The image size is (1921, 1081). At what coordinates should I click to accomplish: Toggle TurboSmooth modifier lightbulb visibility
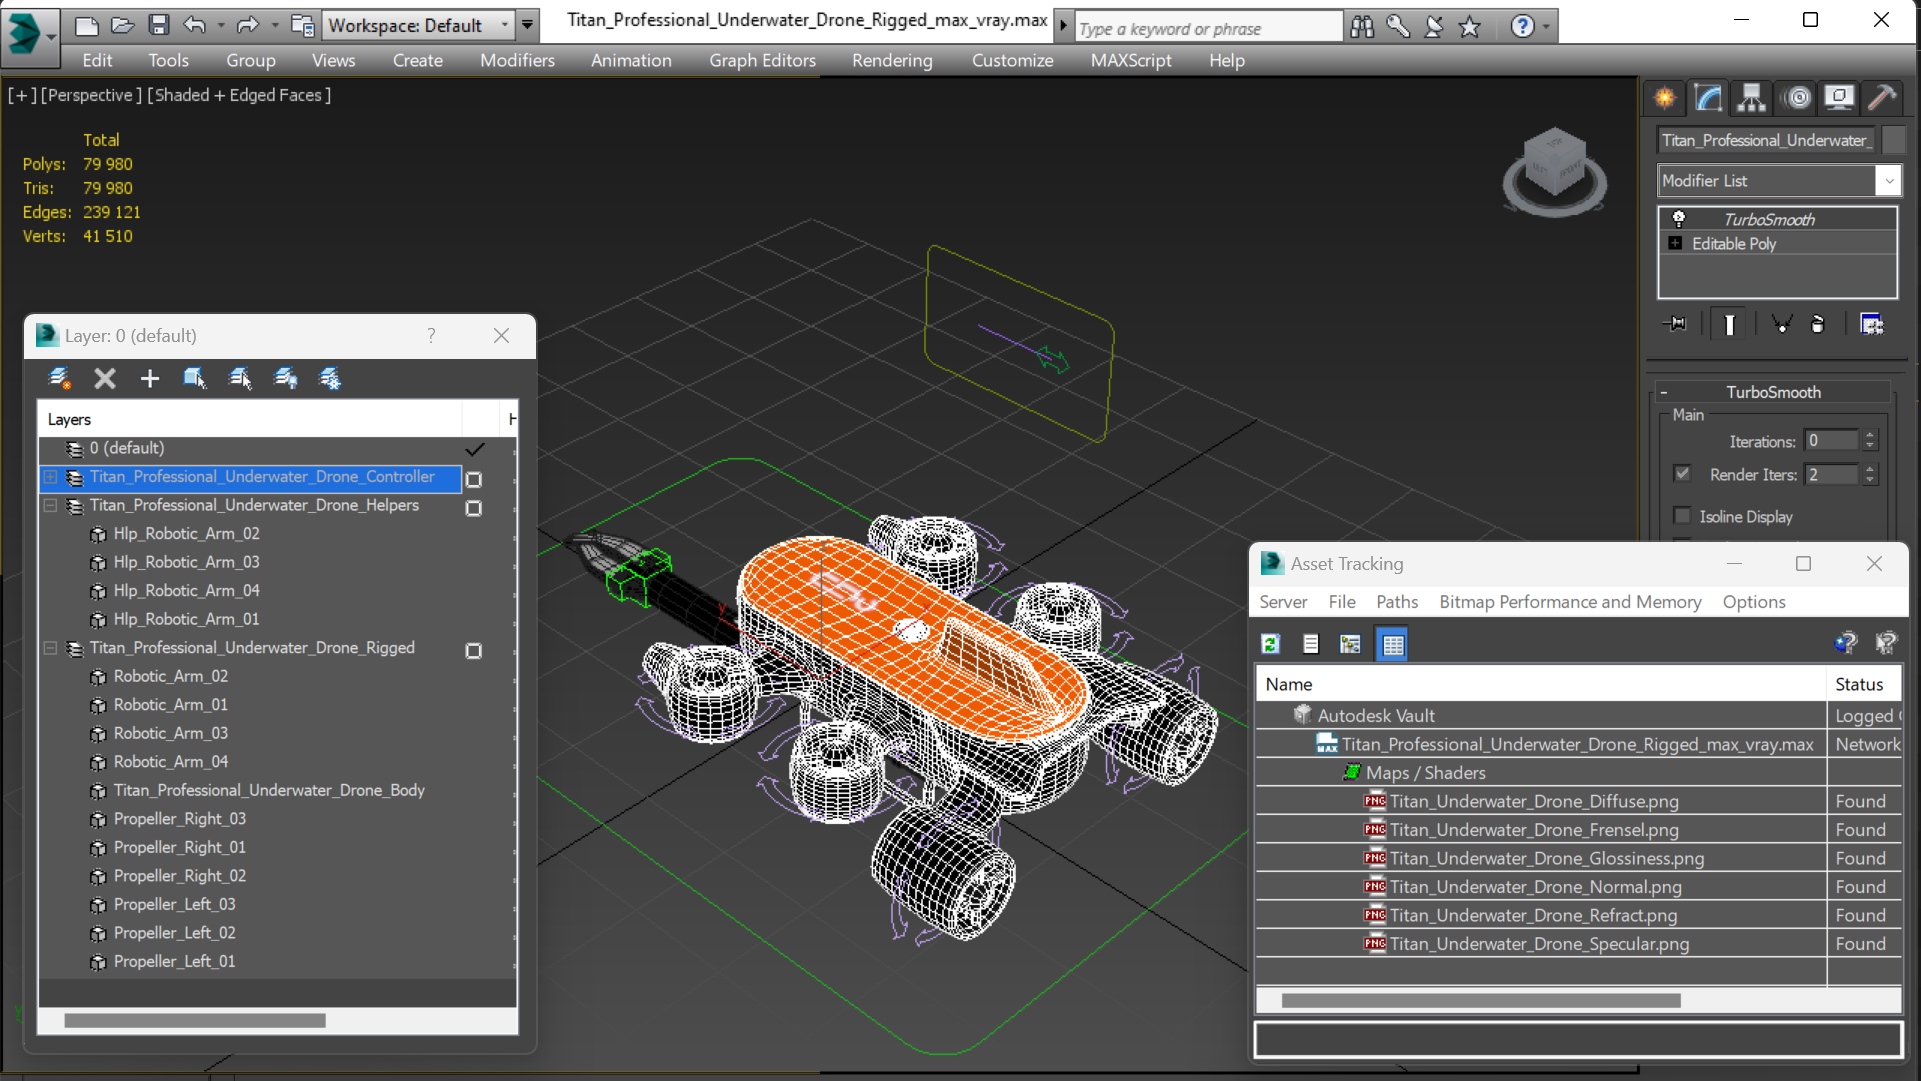pos(1679,219)
